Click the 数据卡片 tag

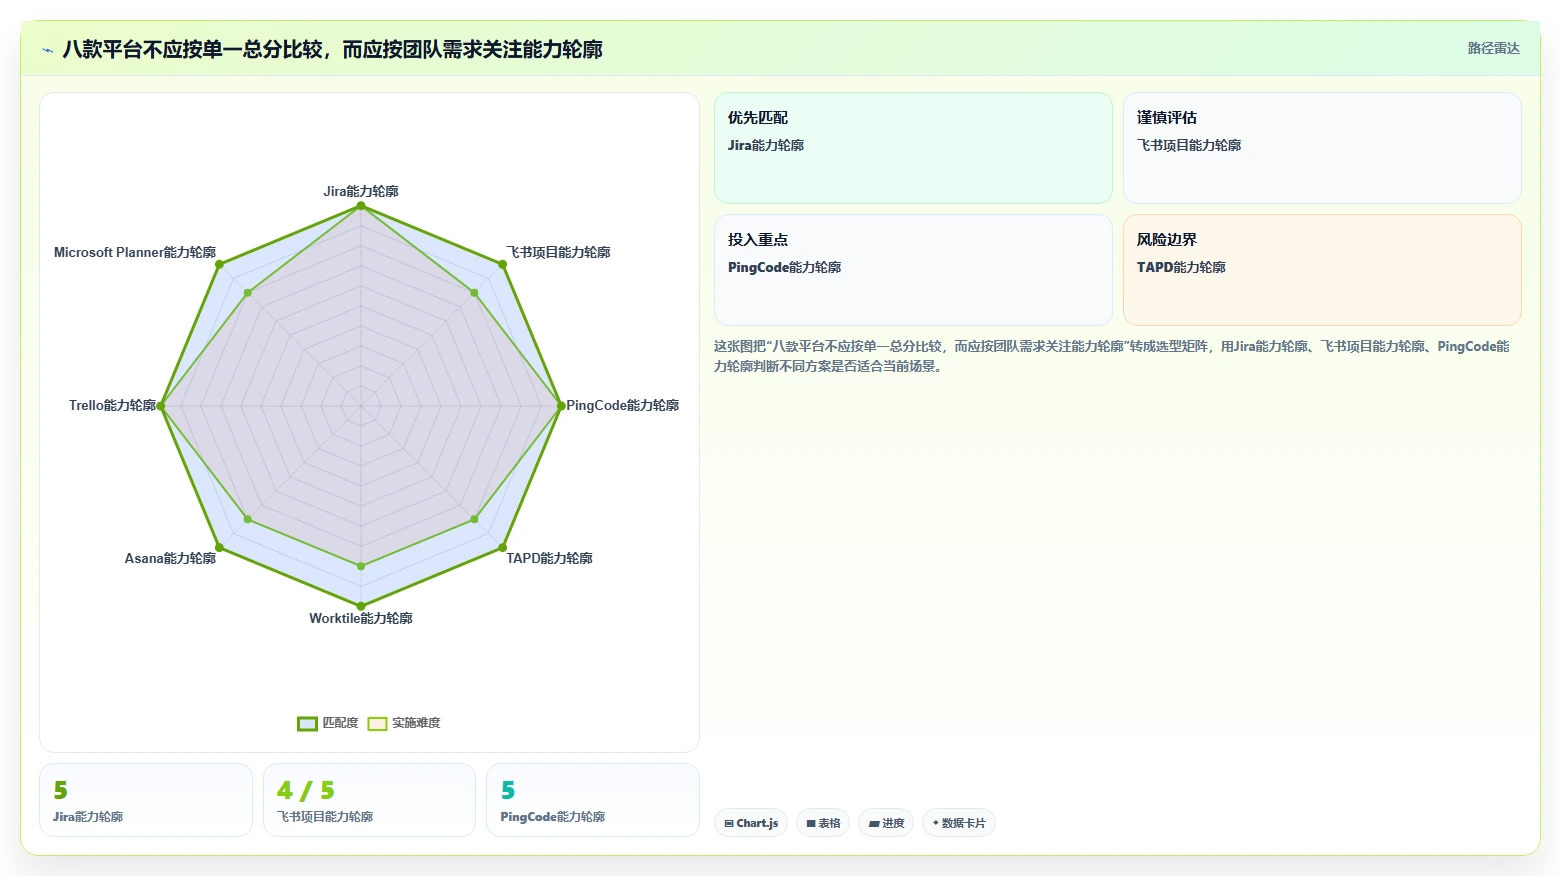(959, 823)
